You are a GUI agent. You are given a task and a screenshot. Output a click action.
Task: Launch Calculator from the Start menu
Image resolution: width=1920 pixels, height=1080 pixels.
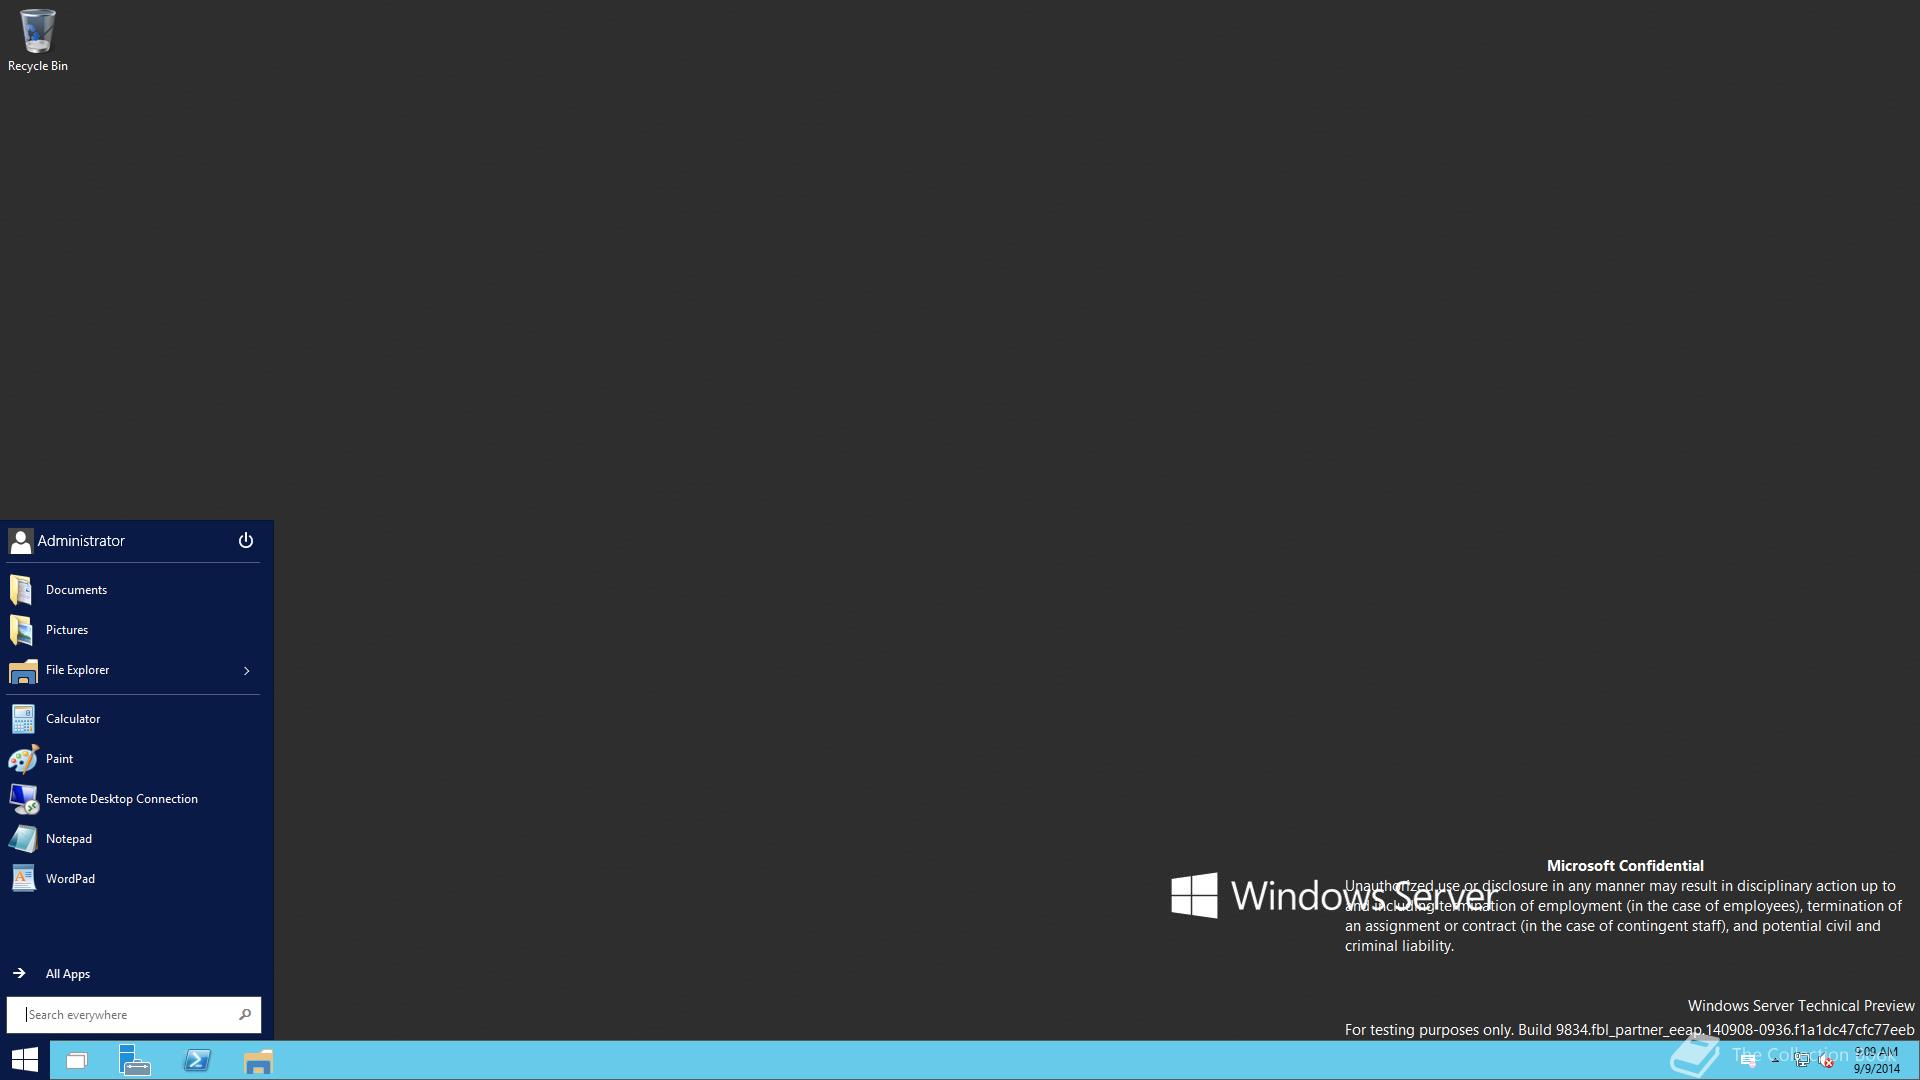pos(133,719)
